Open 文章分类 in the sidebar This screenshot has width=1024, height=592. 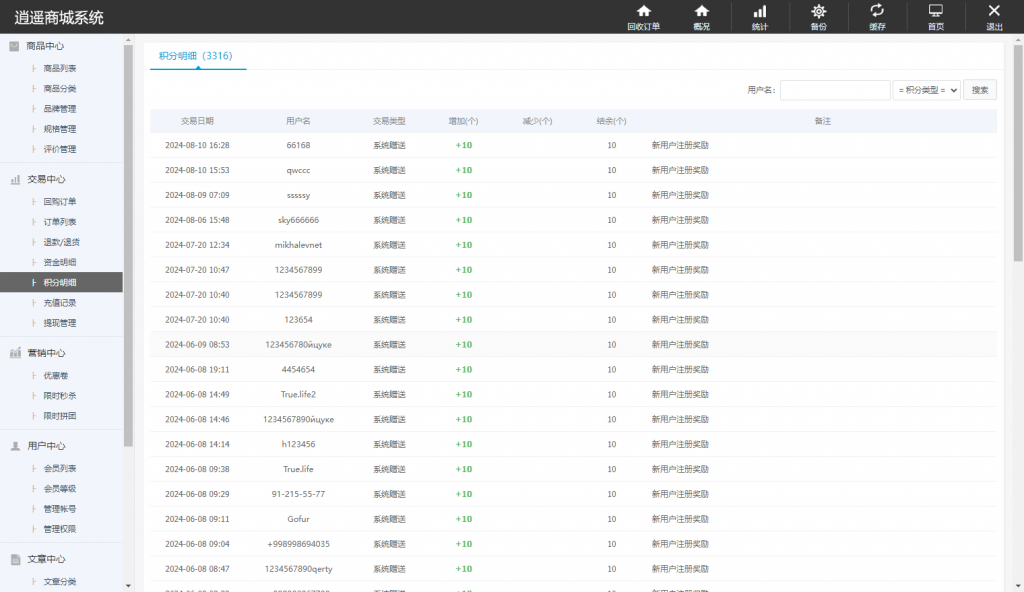pyautogui.click(x=60, y=582)
